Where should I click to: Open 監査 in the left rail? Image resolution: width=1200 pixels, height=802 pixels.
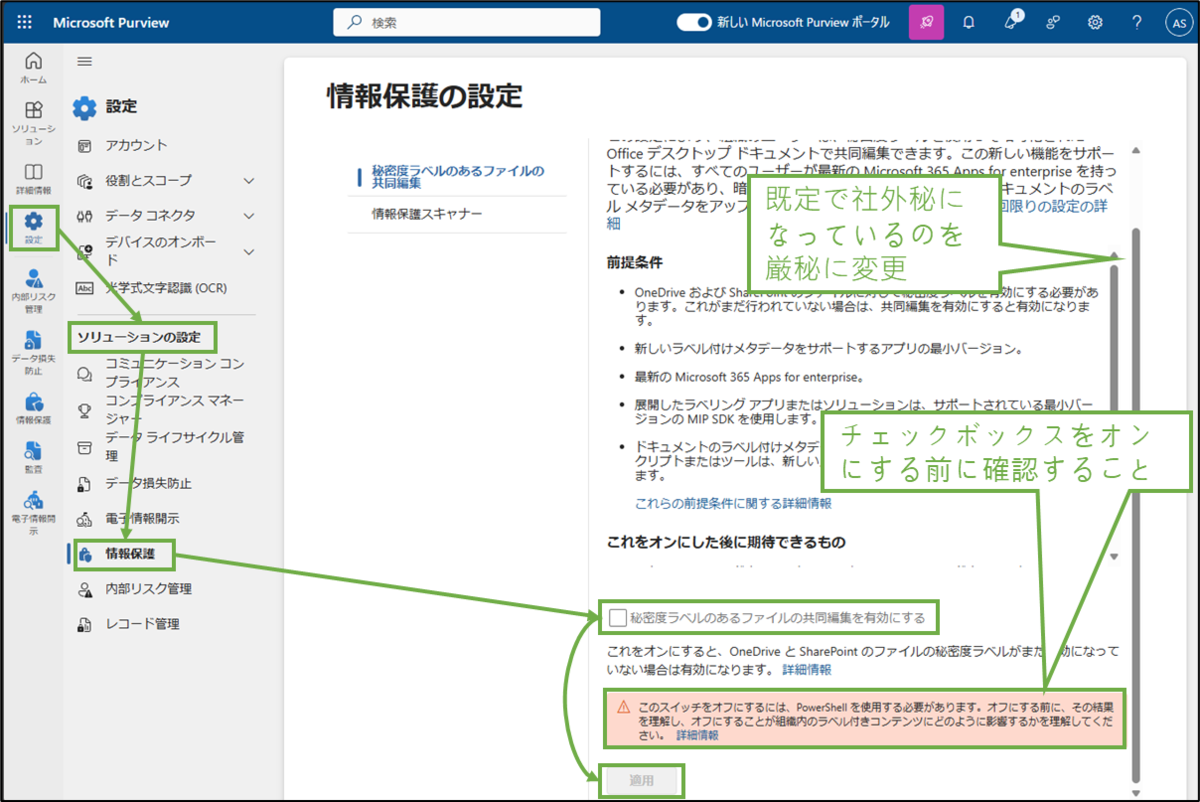[x=33, y=456]
